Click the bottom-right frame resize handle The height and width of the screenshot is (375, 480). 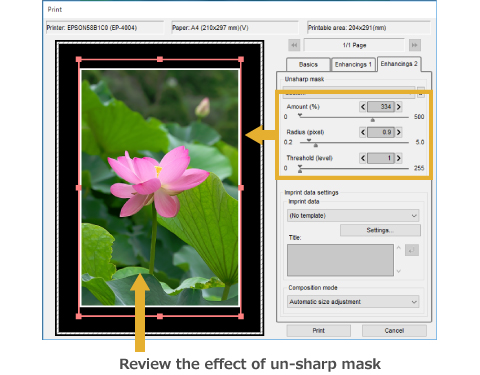point(241,316)
